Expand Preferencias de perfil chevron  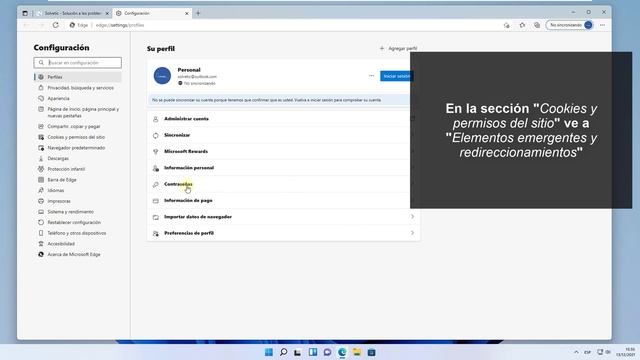[x=412, y=233]
